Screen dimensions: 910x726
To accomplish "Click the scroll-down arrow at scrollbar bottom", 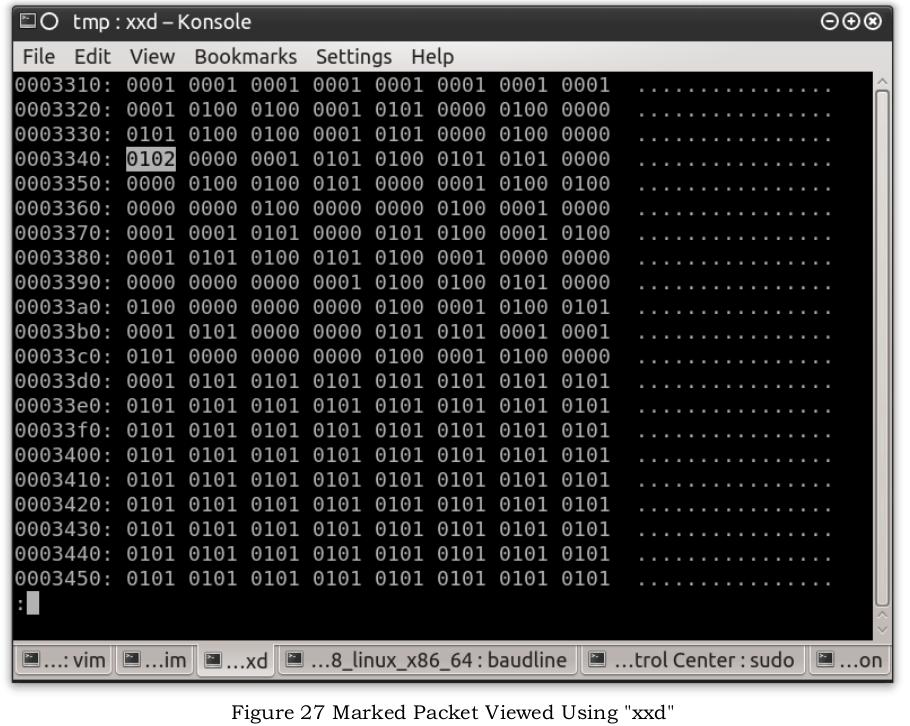I will coord(882,629).
